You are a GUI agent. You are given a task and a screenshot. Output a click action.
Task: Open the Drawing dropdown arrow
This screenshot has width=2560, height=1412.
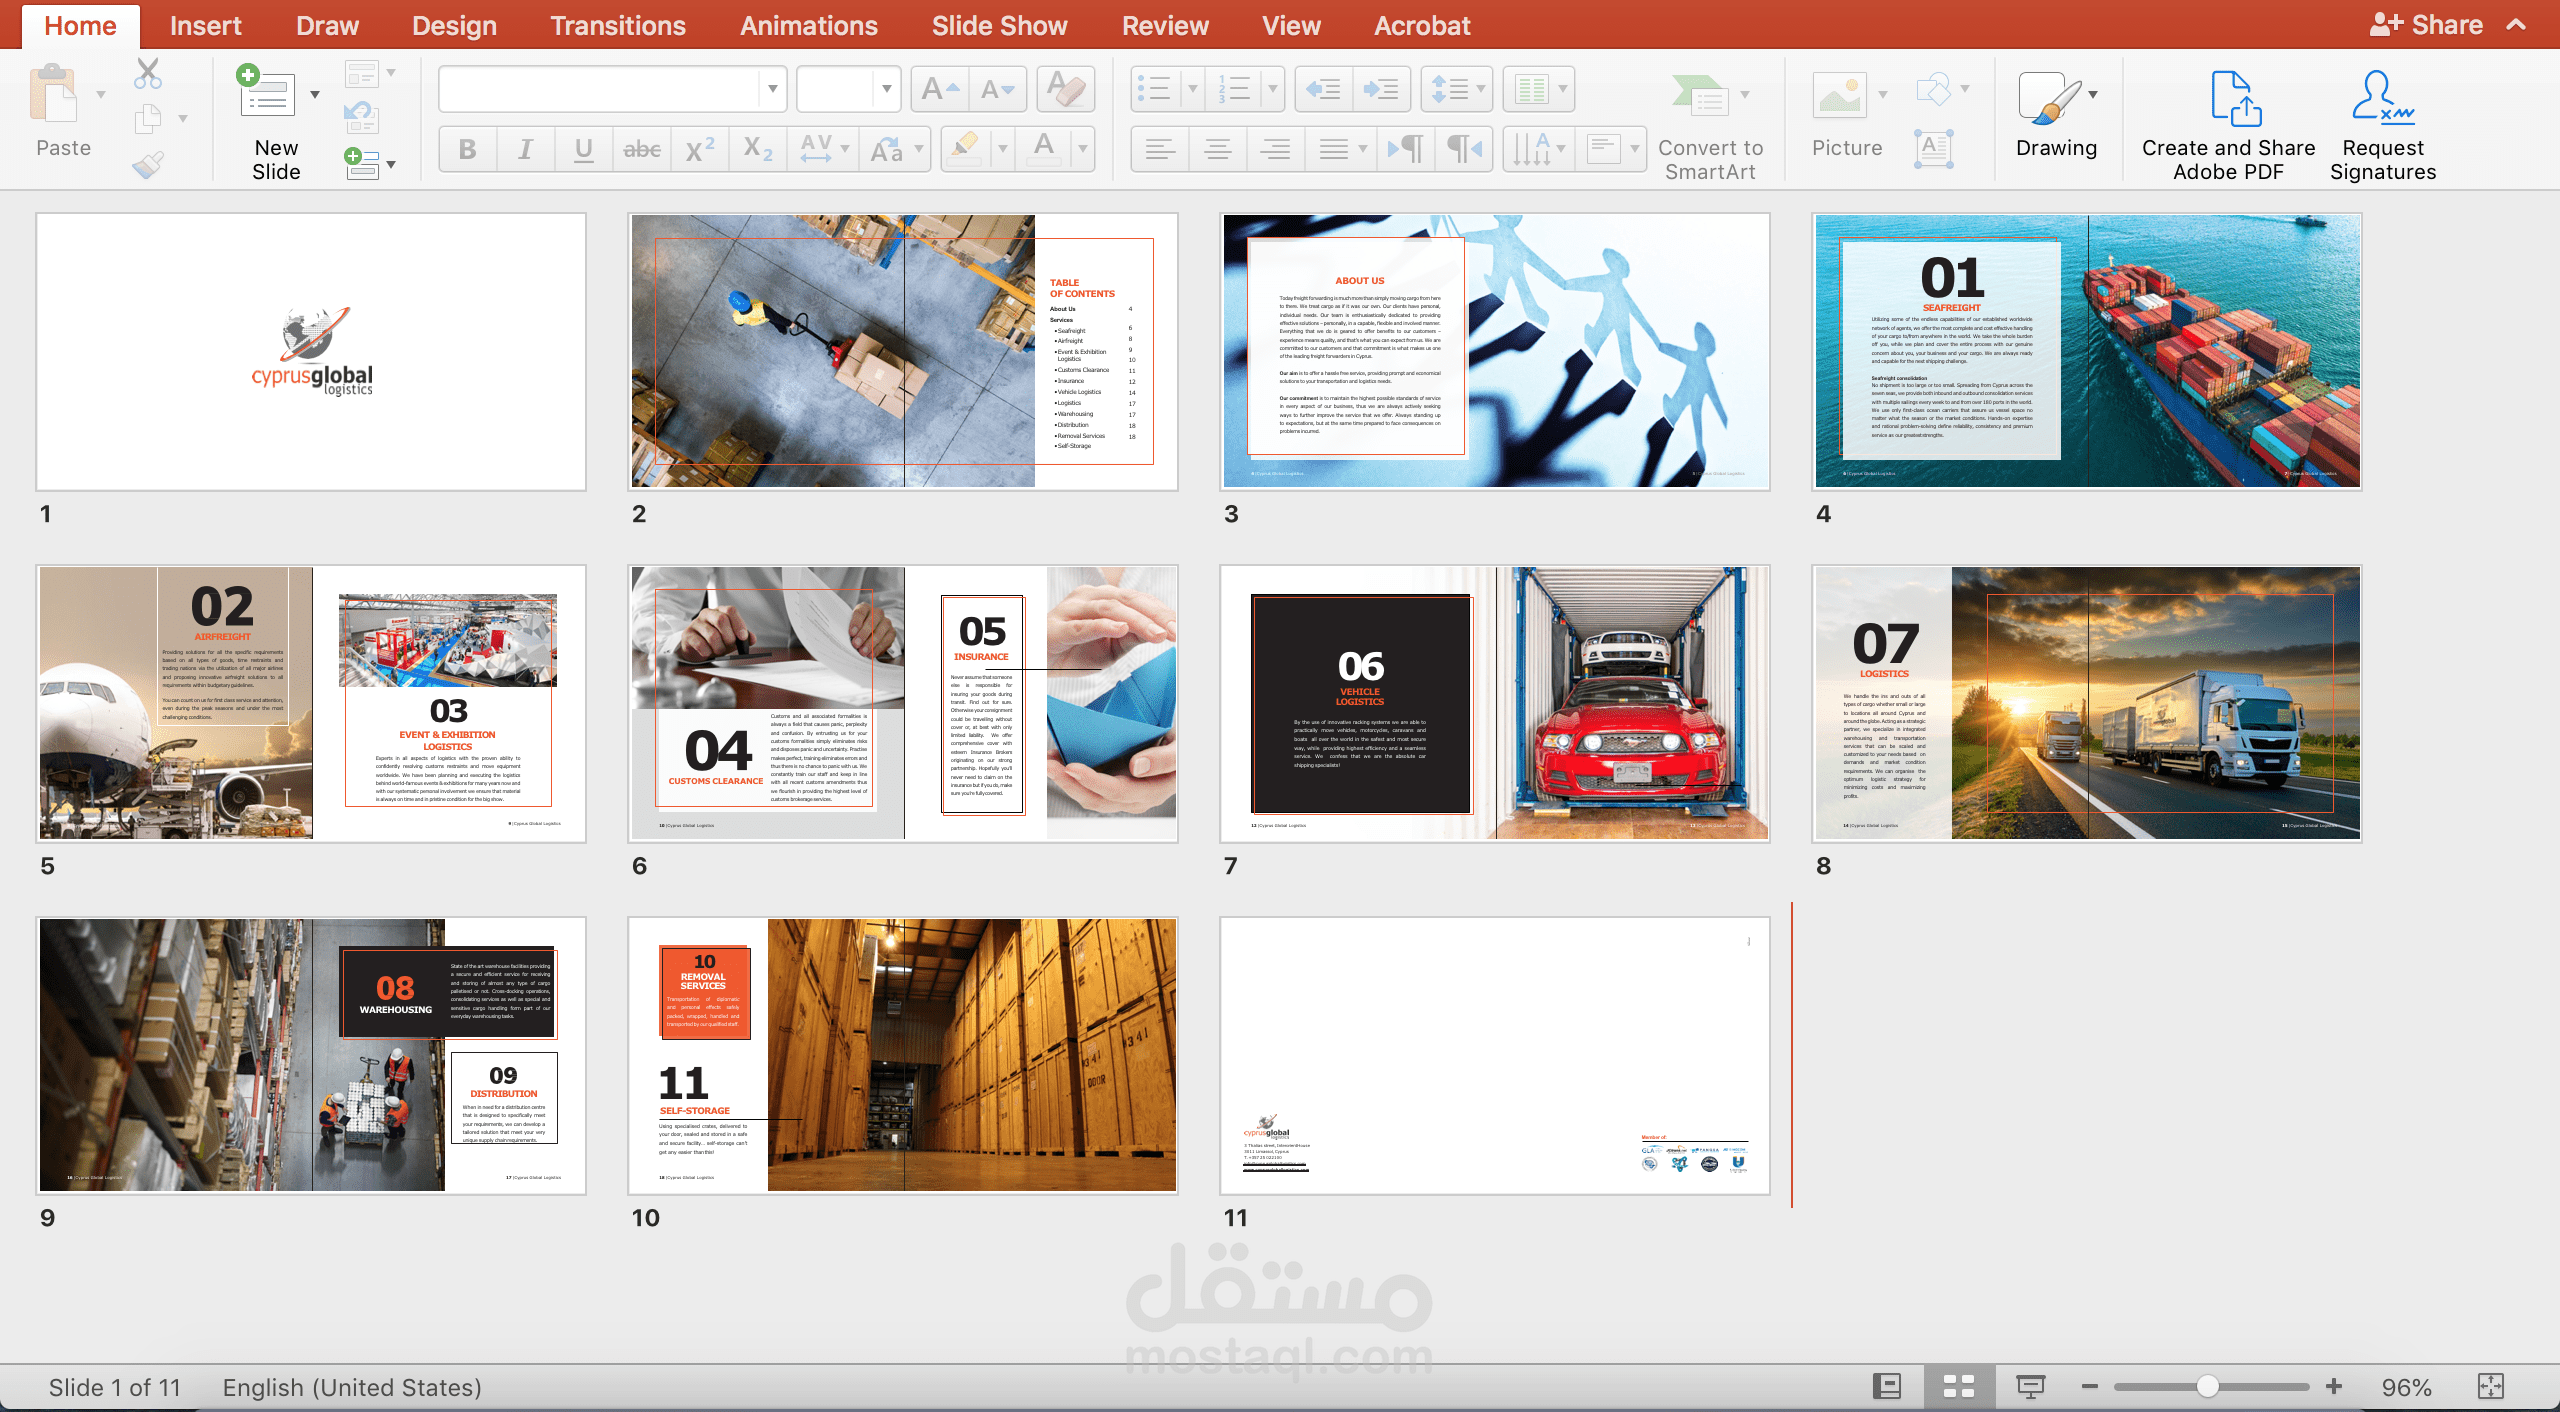pos(2093,95)
